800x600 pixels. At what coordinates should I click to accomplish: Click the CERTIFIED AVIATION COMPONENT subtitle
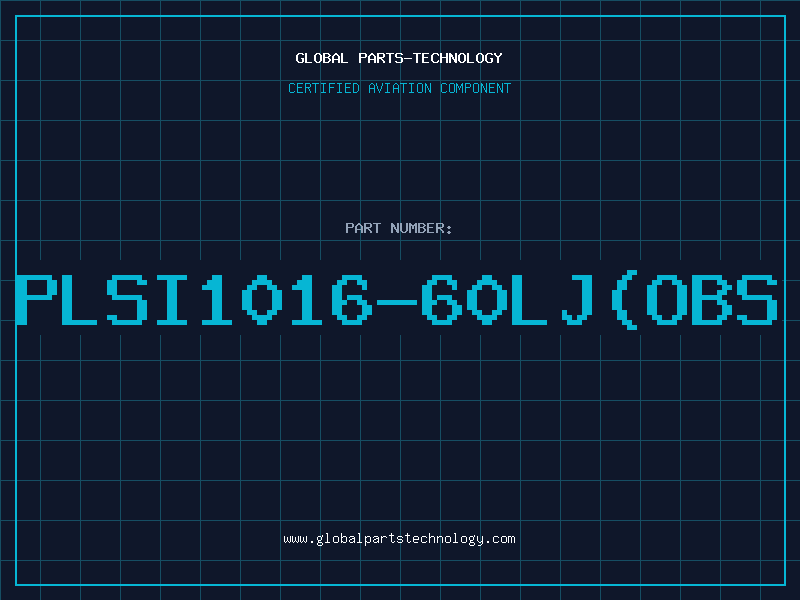point(399,88)
